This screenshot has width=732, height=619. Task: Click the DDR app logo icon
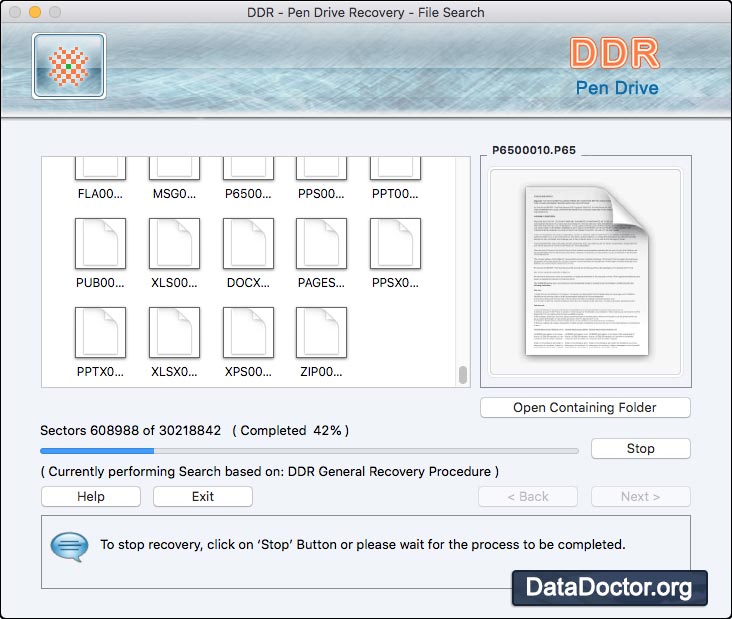point(69,66)
